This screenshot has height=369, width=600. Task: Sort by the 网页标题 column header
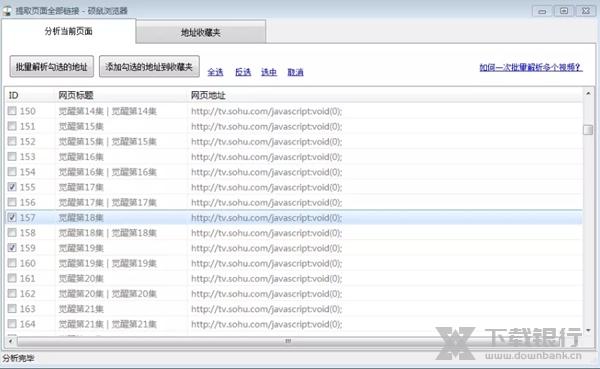coord(121,95)
